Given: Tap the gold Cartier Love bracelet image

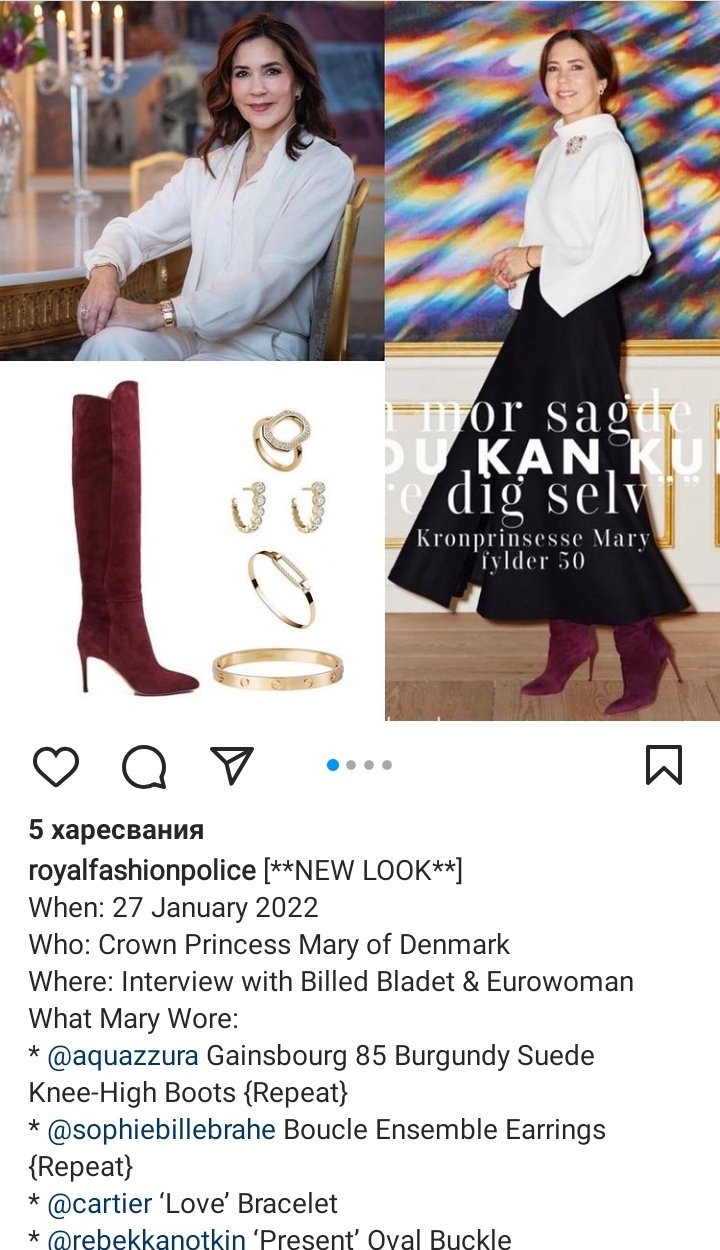Looking at the screenshot, I should [x=277, y=669].
